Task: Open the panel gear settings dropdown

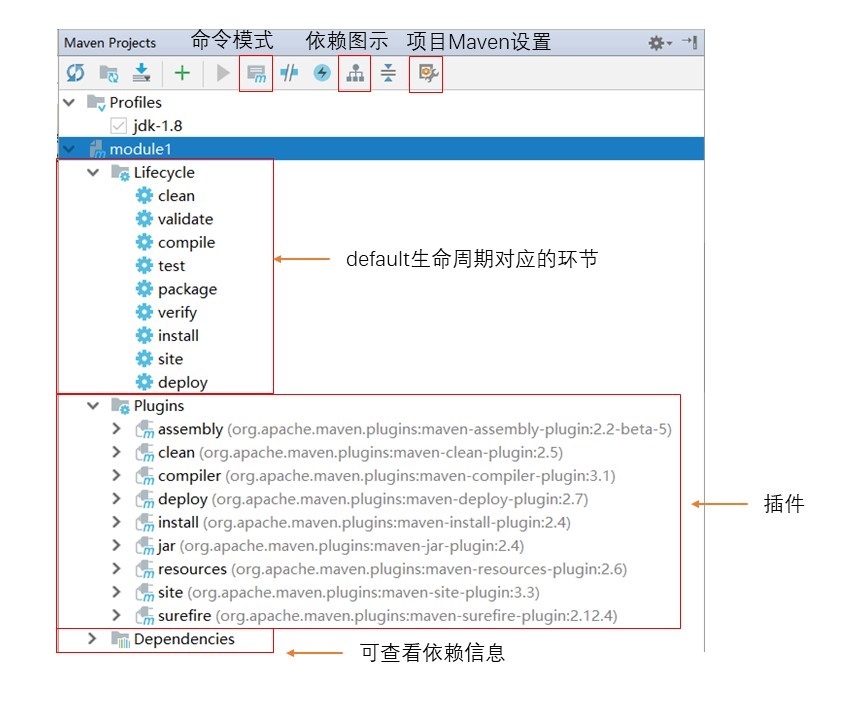Action: 660,43
